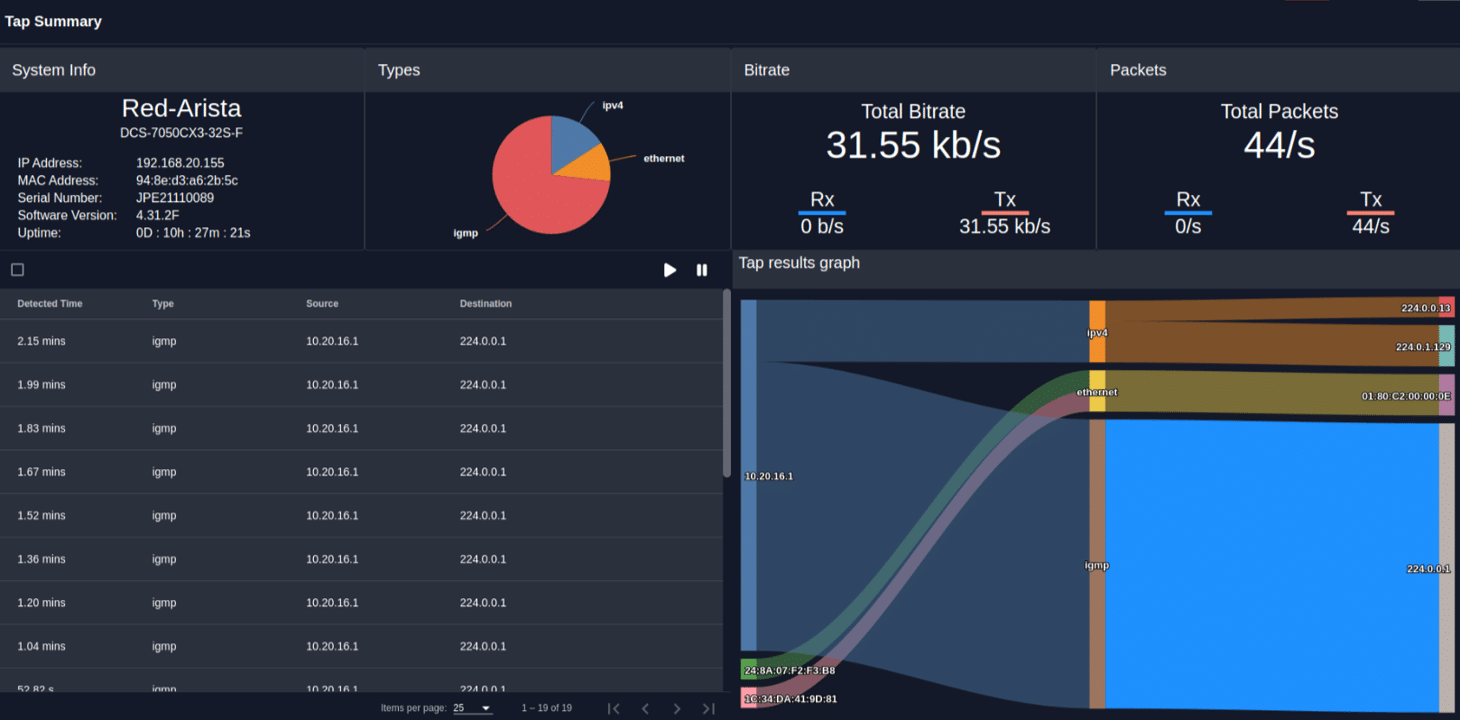Click the 224.0.0.1 destination node in graph
This screenshot has height=720, width=1460.
click(1446, 568)
